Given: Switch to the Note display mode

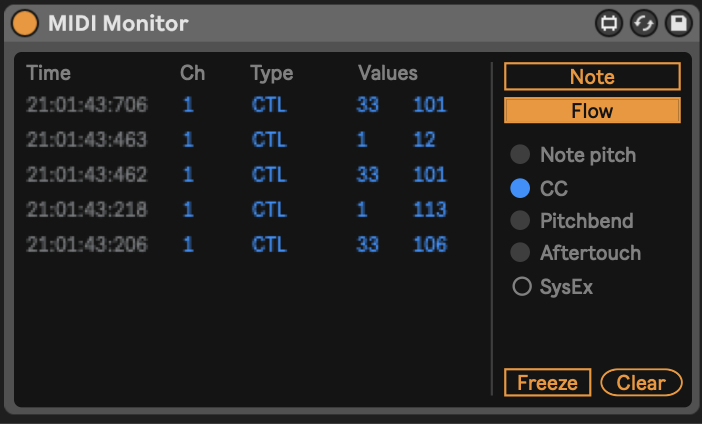Looking at the screenshot, I should tap(592, 77).
